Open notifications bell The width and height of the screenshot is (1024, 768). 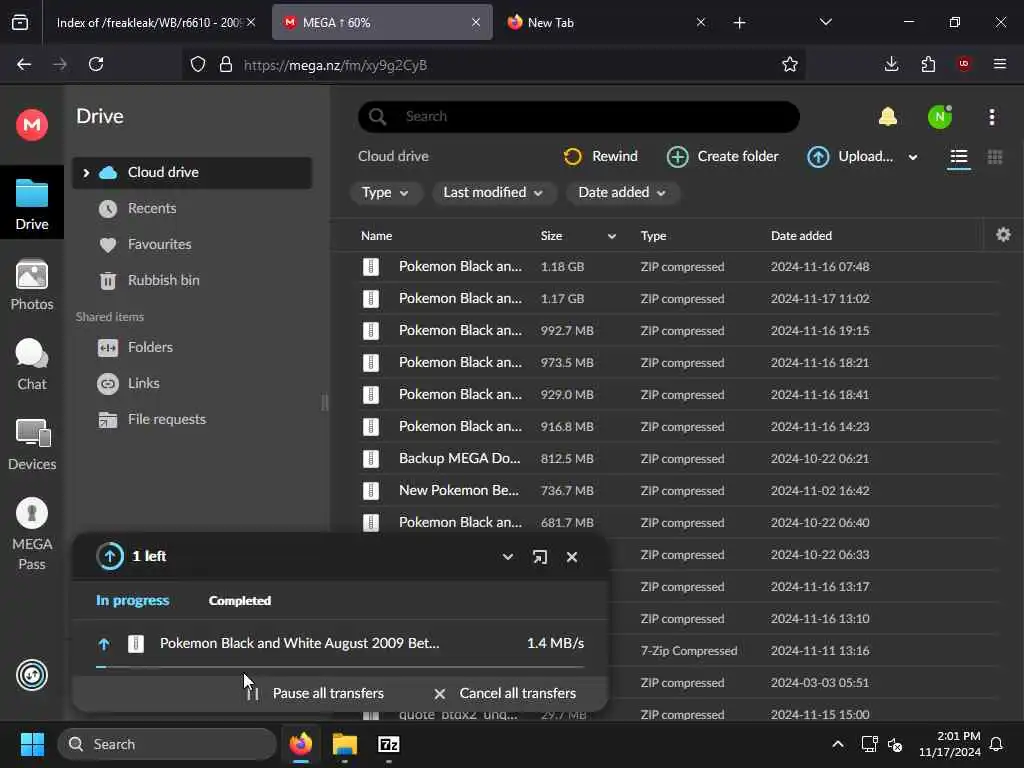pos(888,117)
